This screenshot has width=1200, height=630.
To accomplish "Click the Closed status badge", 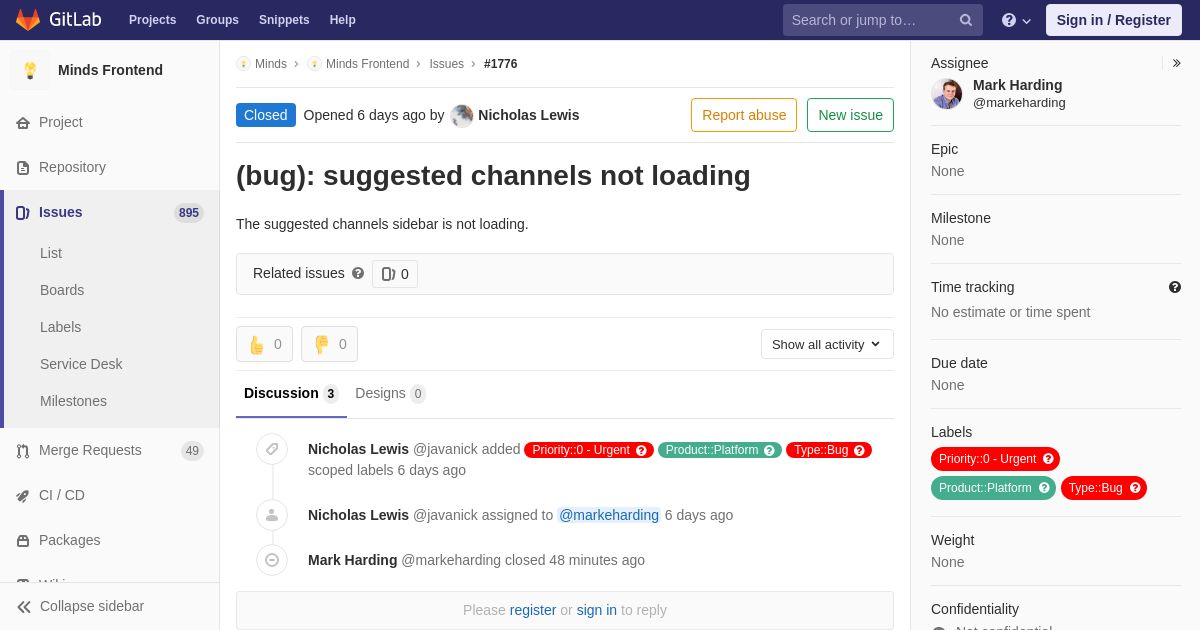I will (x=266, y=115).
